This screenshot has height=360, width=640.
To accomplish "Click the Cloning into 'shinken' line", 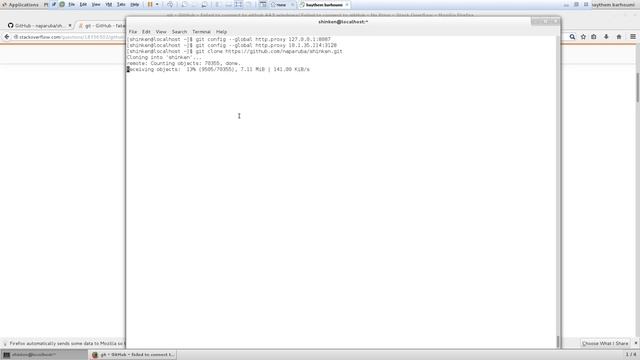I will 164,58.
